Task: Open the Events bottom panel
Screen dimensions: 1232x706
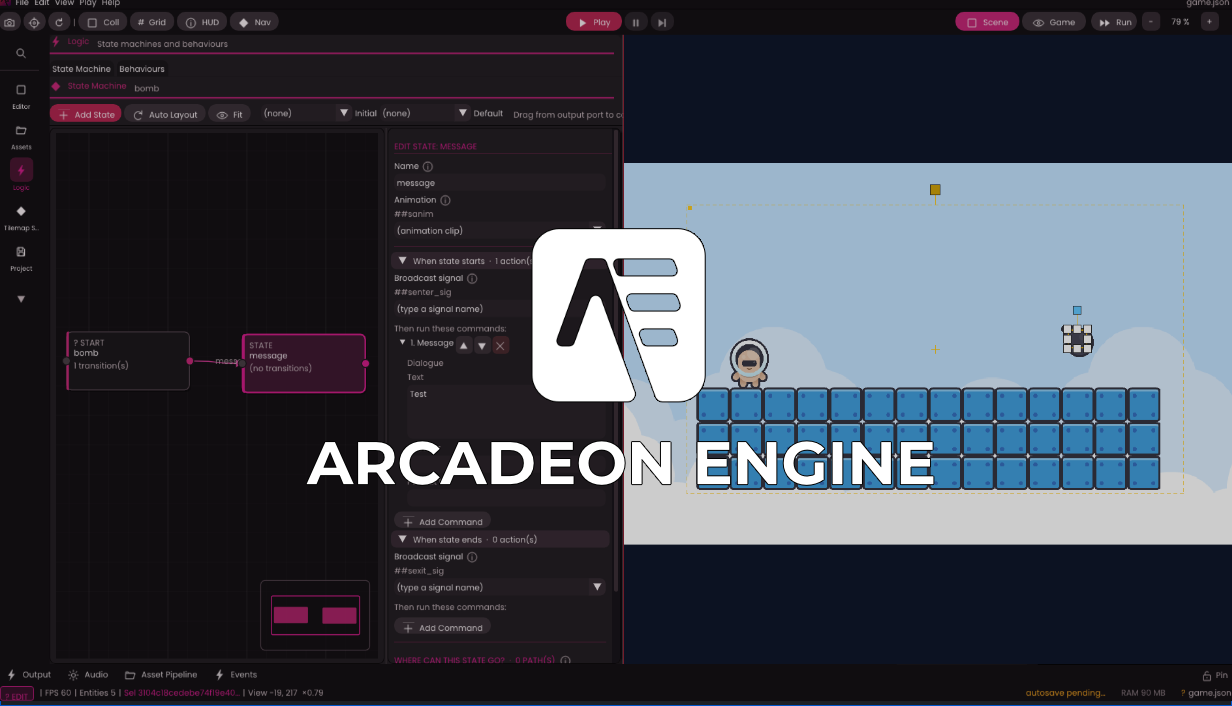Action: (236, 675)
